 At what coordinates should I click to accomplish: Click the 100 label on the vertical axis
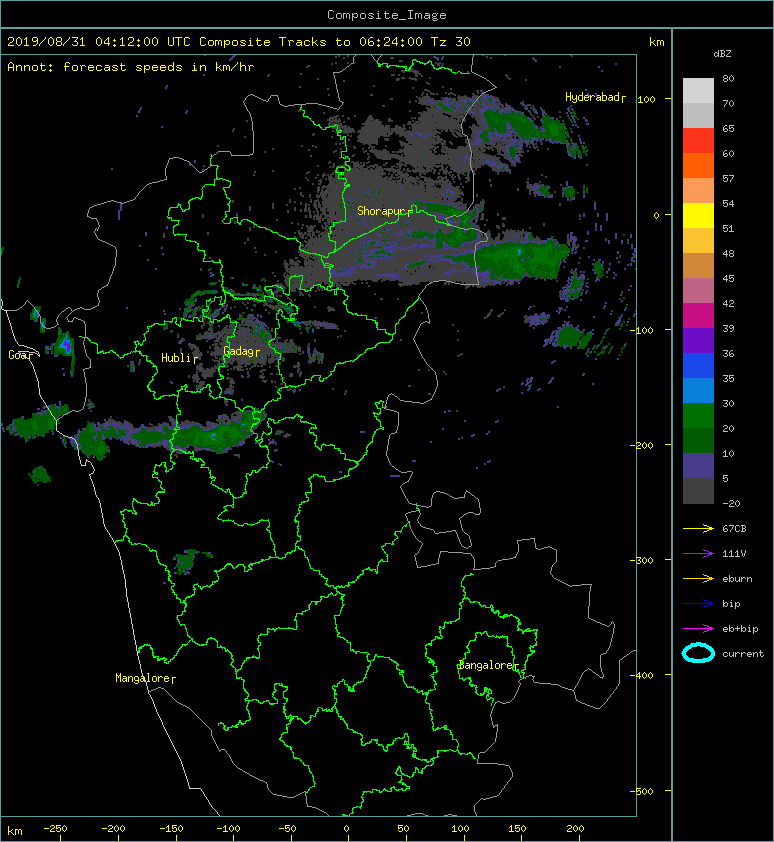coord(647,99)
